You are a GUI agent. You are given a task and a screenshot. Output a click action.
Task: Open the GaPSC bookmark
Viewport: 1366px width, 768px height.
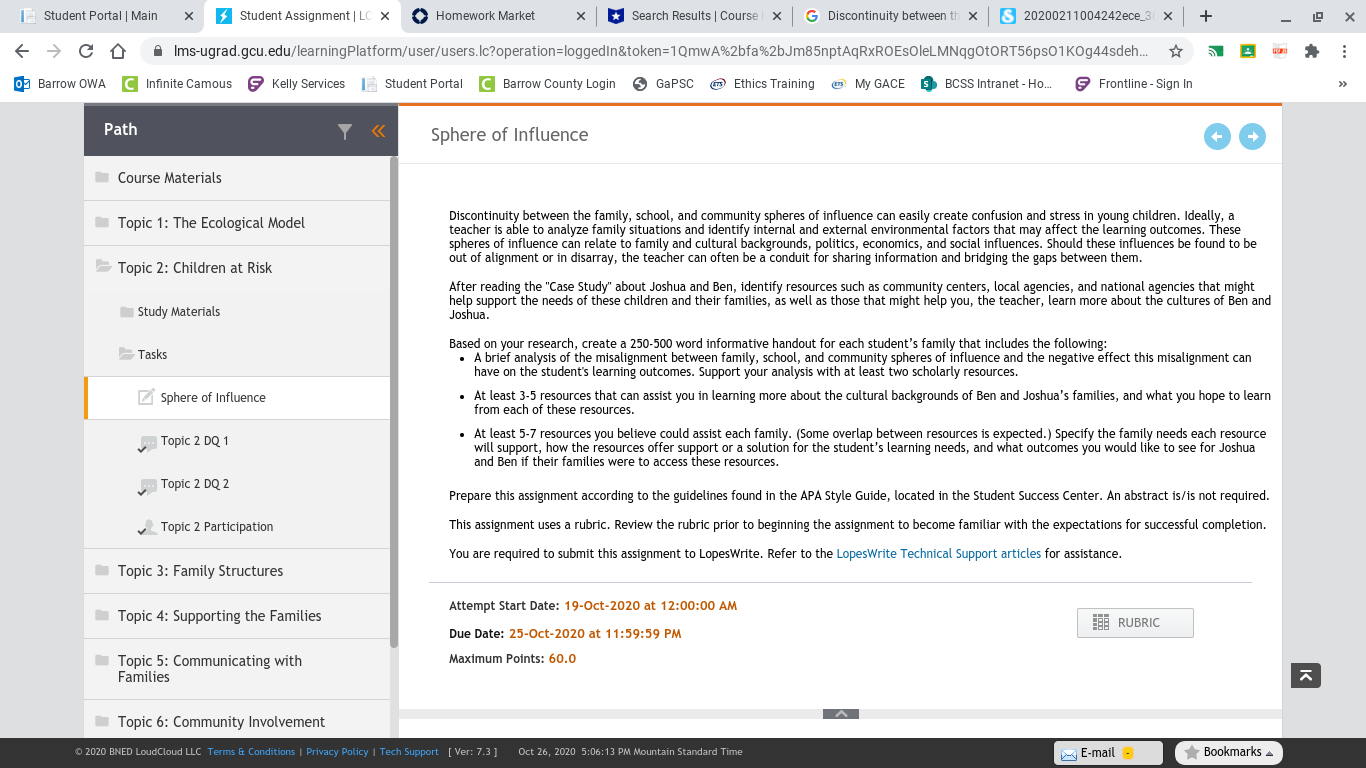663,84
